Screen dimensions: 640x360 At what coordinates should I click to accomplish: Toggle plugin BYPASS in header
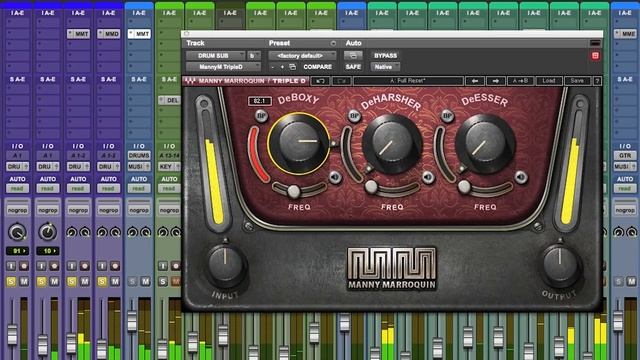point(385,56)
